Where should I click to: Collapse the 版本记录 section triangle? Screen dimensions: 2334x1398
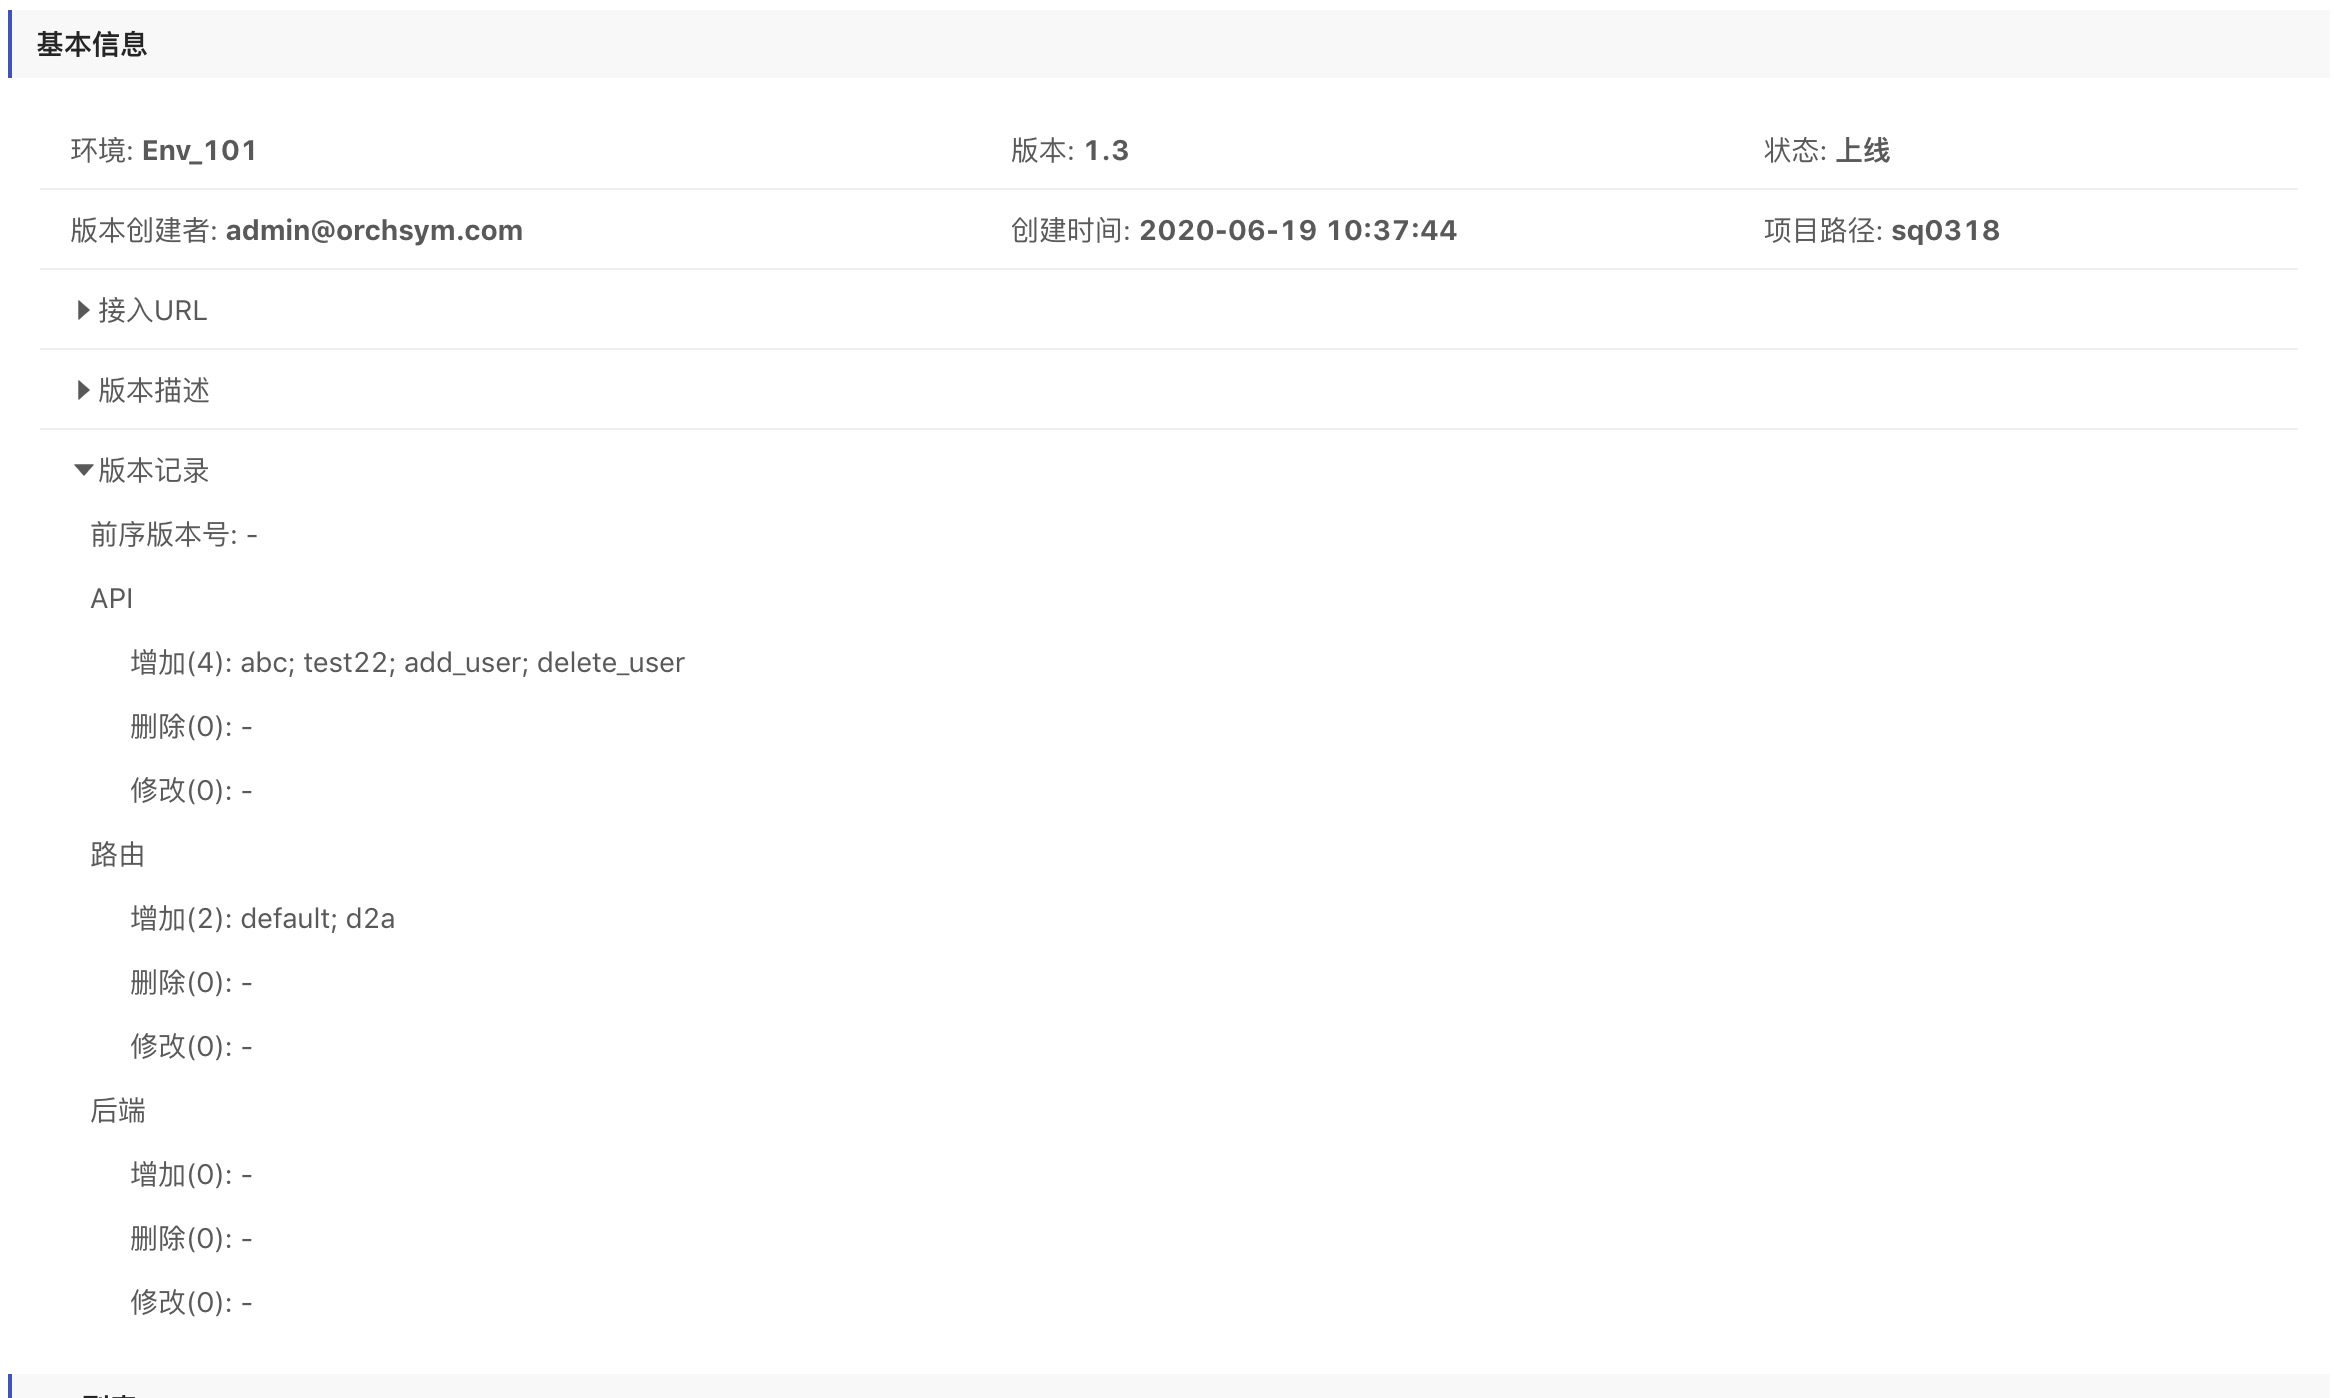pos(83,470)
